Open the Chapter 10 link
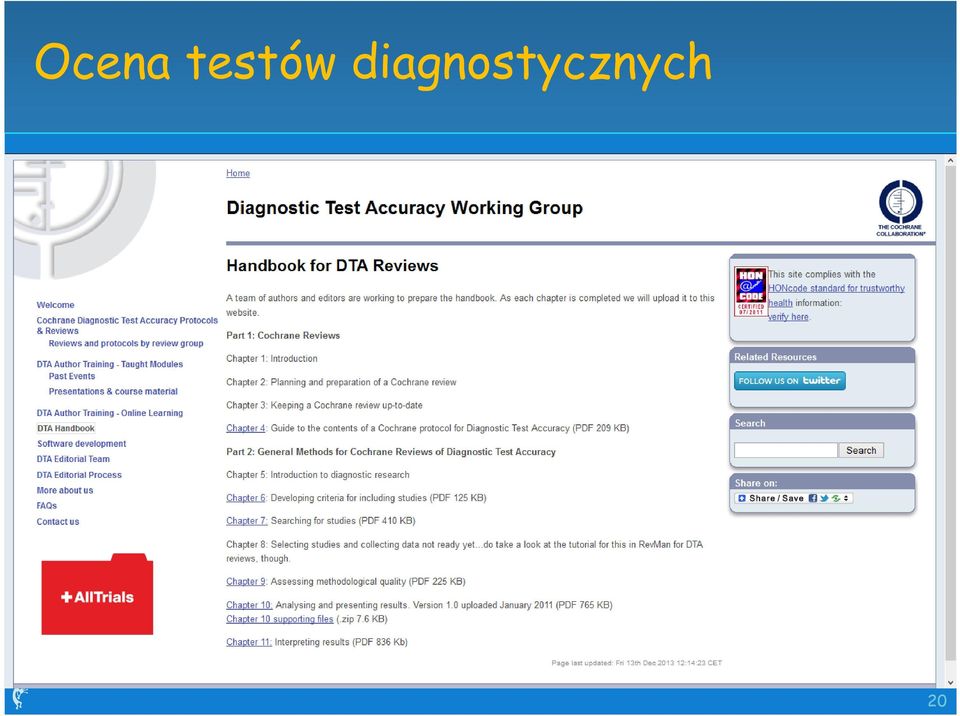 coord(249,605)
